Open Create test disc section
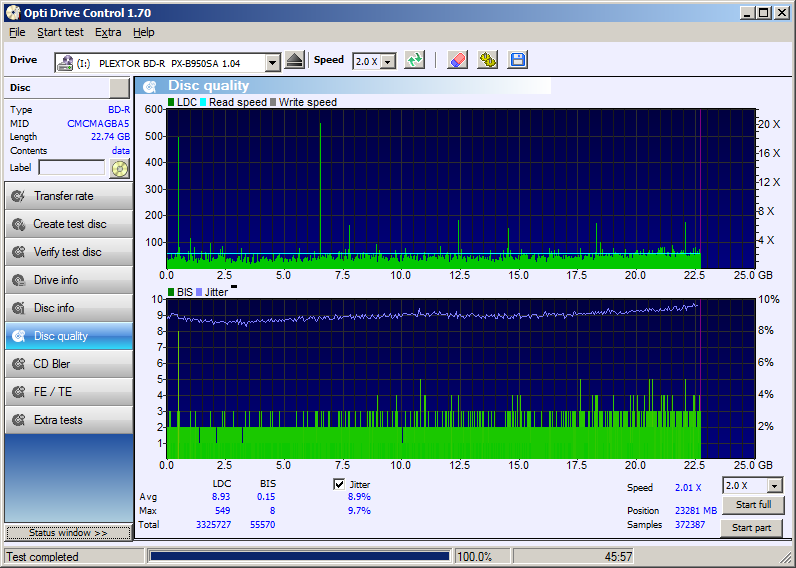Viewport: 796px width, 568px height. [x=69, y=224]
